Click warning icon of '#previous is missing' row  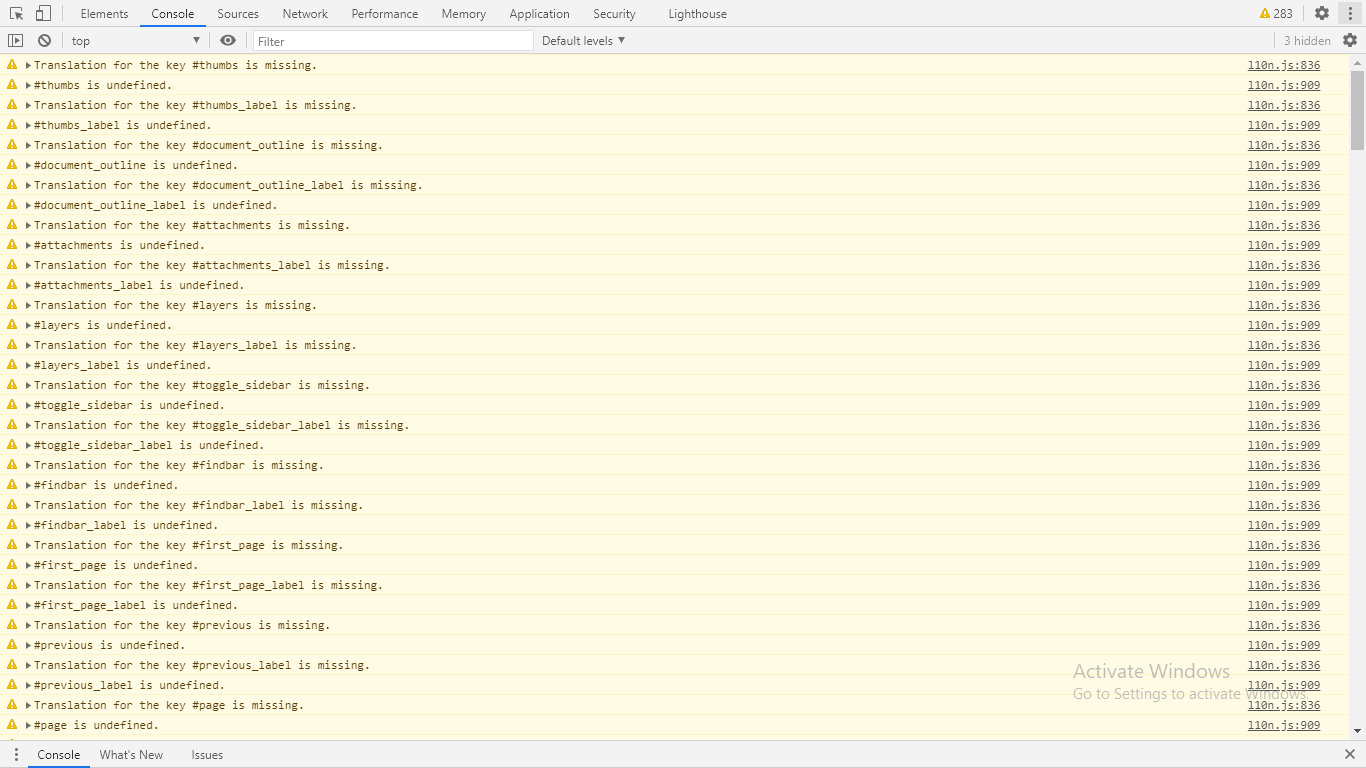[12, 625]
